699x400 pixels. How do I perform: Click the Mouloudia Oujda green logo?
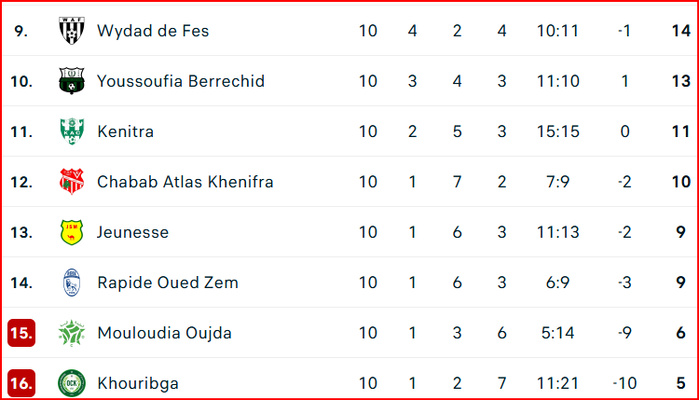[x=71, y=333]
